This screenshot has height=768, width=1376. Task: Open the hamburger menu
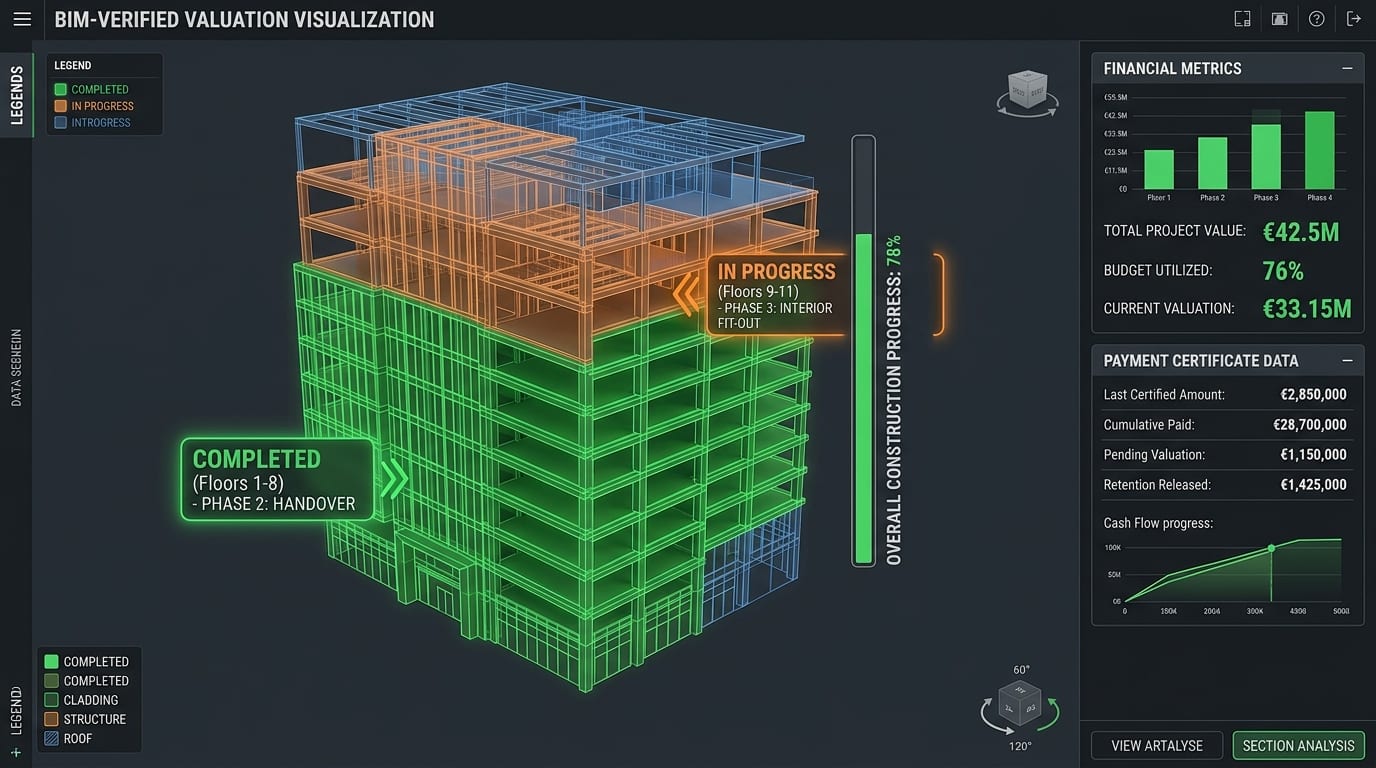point(22,19)
